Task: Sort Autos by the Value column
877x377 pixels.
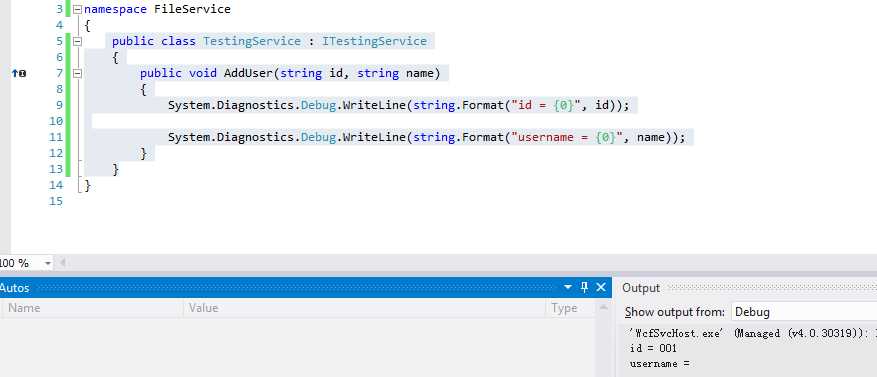Action: (365, 308)
